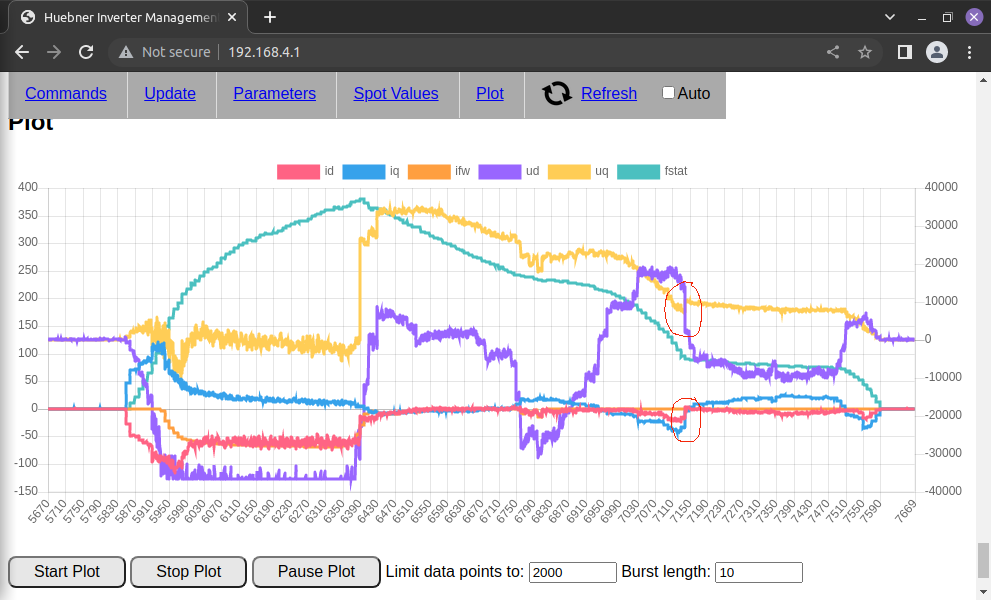The width and height of the screenshot is (991, 600).
Task: Share this page using share icon
Action: click(833, 52)
